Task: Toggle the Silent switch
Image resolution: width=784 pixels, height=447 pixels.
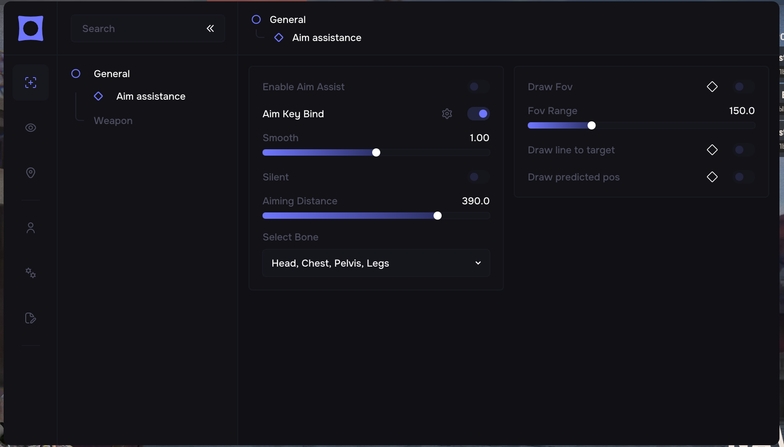Action: pos(477,177)
